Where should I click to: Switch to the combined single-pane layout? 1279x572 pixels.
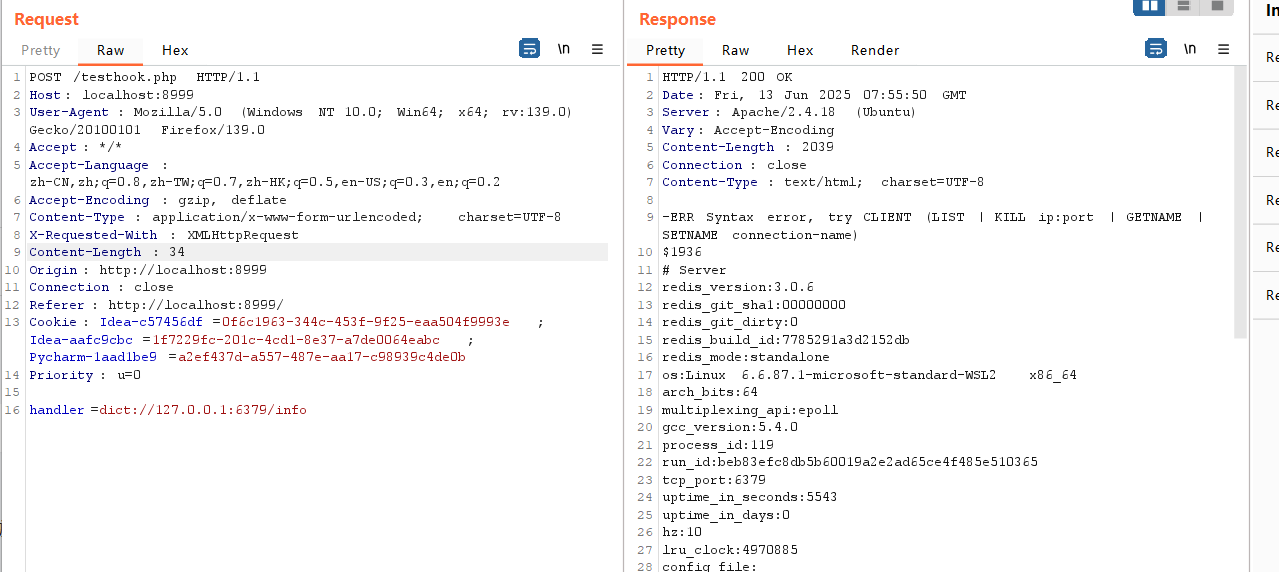tap(1217, 6)
